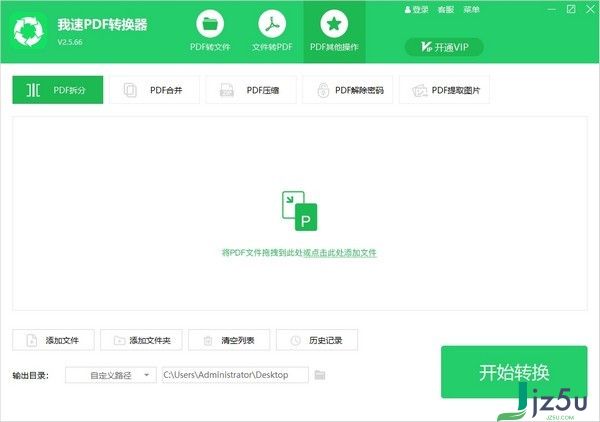Viewport: 600px width, 422px height.
Task: Click the 或点击此处添加文件 link
Action: (x=340, y=253)
